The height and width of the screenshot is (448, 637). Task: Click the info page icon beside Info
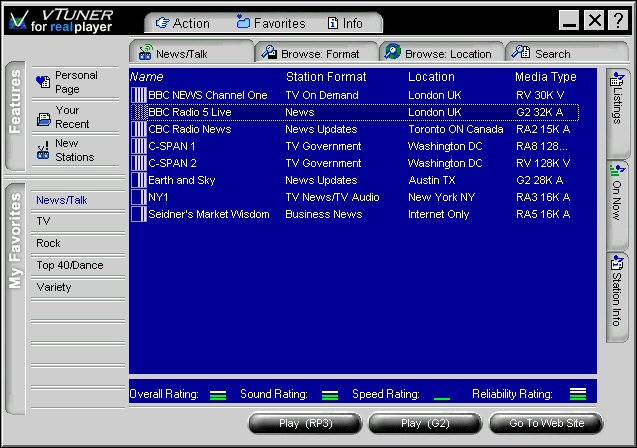coord(333,23)
